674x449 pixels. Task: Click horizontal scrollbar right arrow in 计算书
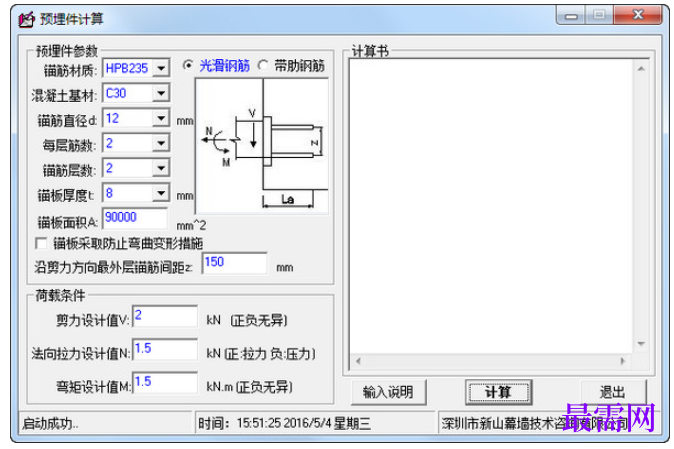tap(623, 361)
